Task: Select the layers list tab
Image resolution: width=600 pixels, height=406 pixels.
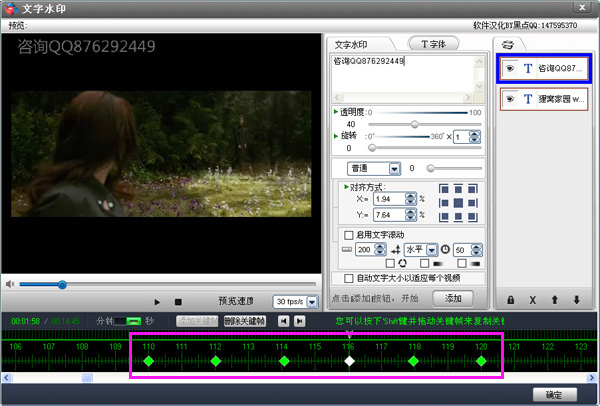Action: point(507,44)
